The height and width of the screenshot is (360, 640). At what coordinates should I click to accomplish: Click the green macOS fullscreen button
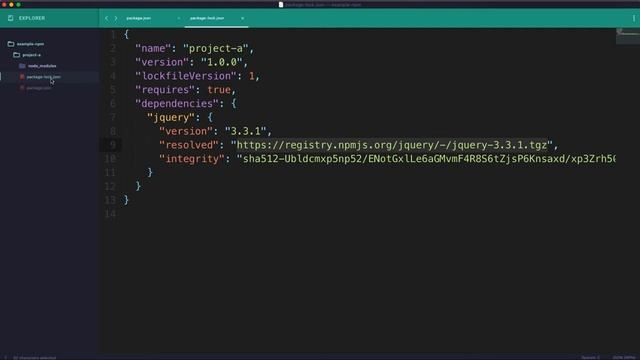pos(18,4)
